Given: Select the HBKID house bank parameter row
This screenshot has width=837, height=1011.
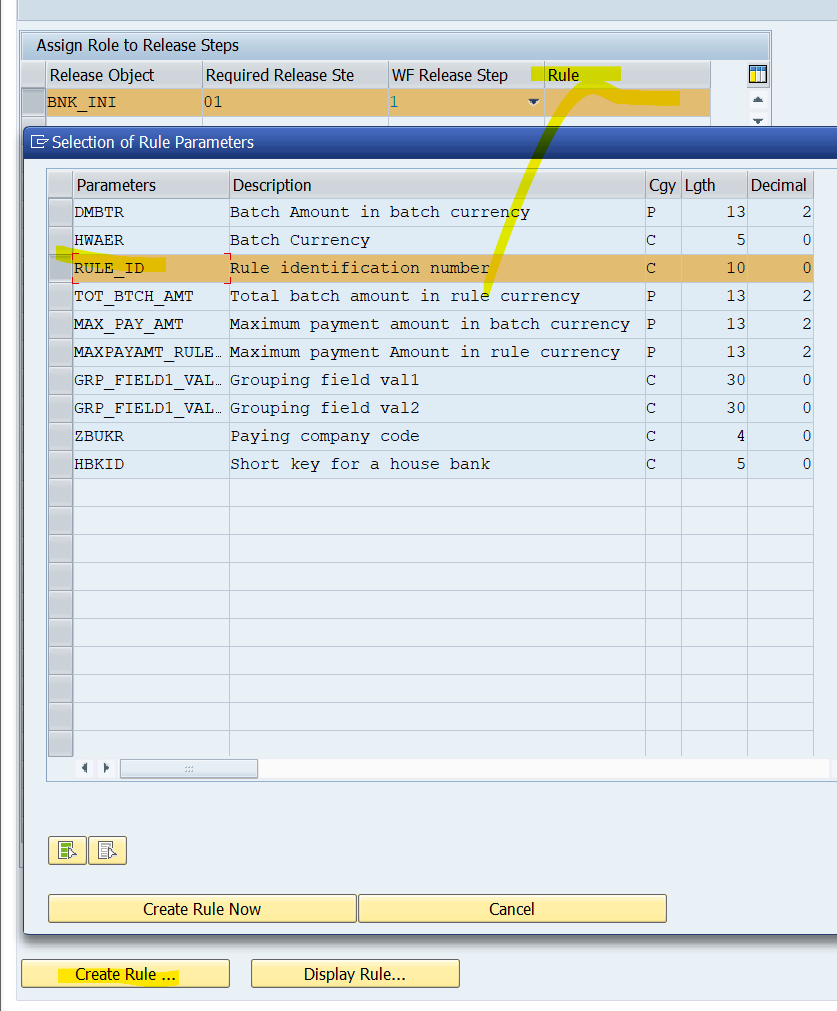Looking at the screenshot, I should 150,464.
